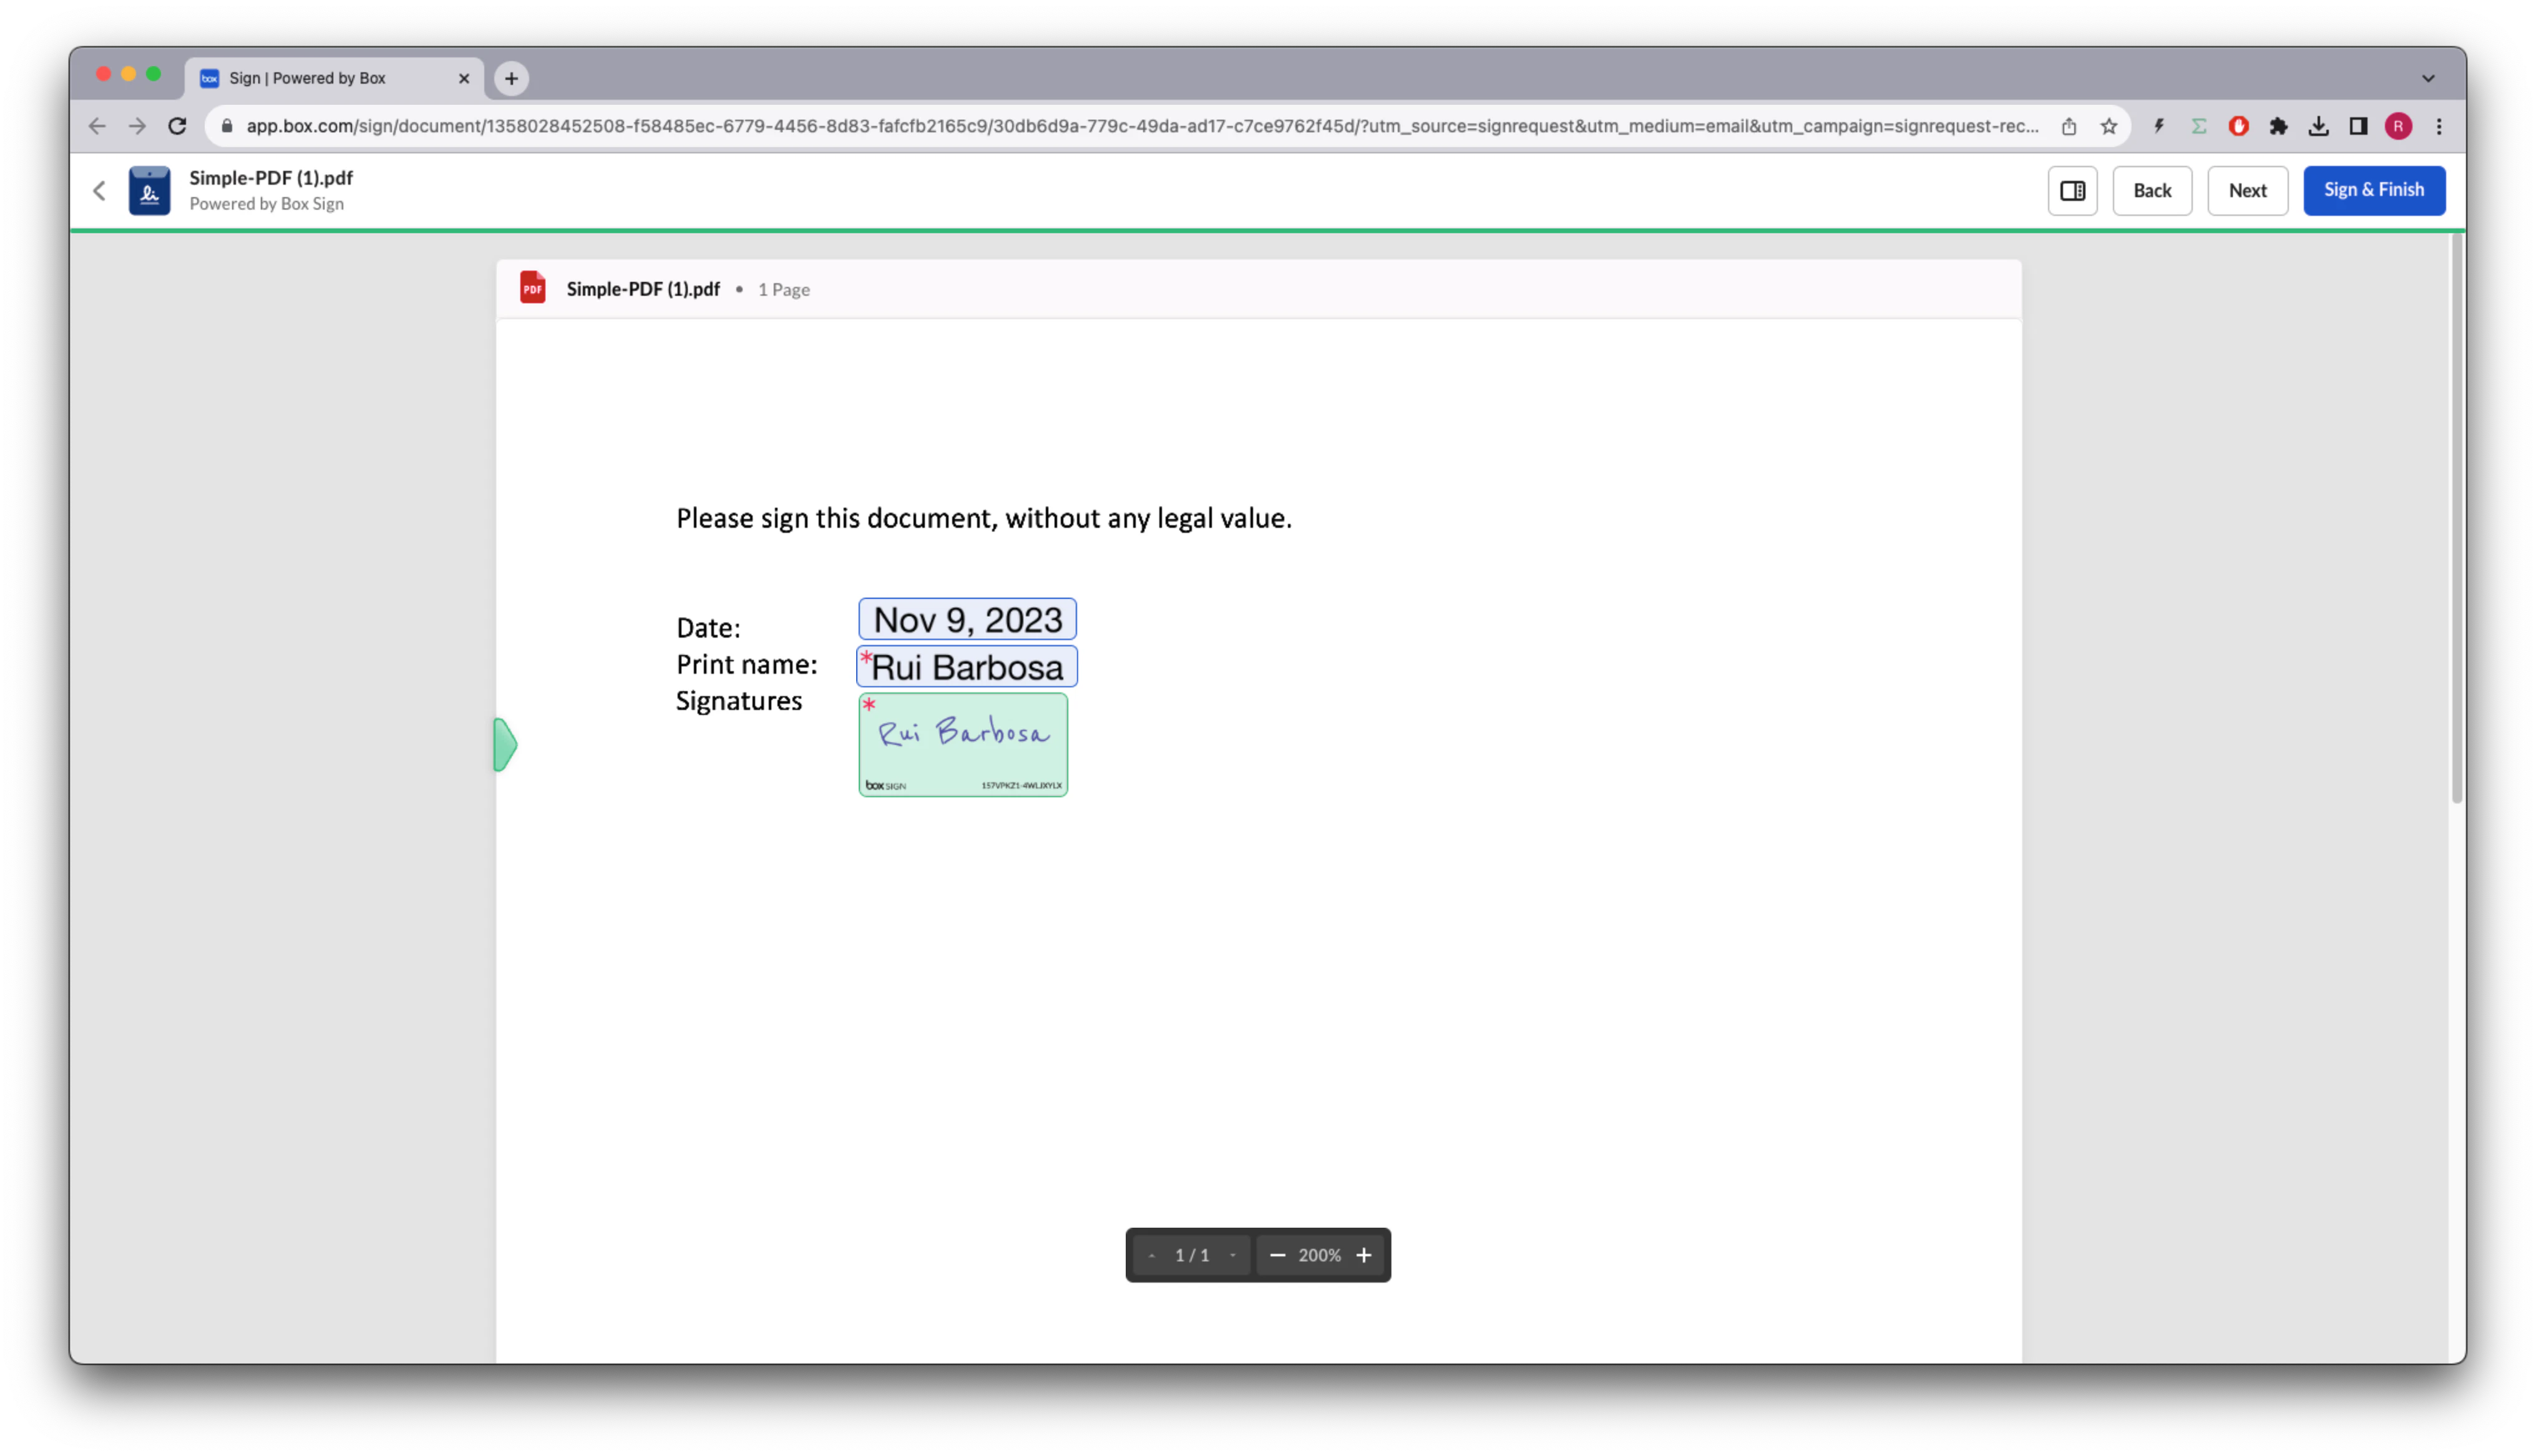Expand the tab search dropdown arrow
Viewport: 2536px width, 1456px height.
click(x=2428, y=78)
